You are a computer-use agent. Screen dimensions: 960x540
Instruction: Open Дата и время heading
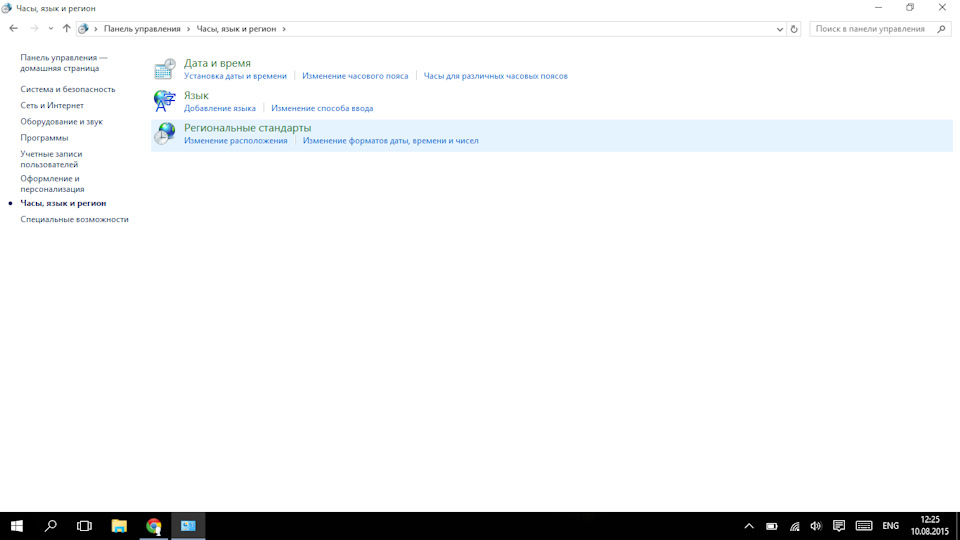tap(217, 63)
